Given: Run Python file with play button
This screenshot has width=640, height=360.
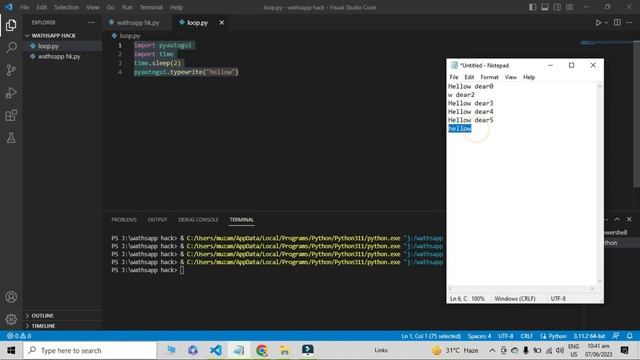Looking at the screenshot, I should [598, 22].
